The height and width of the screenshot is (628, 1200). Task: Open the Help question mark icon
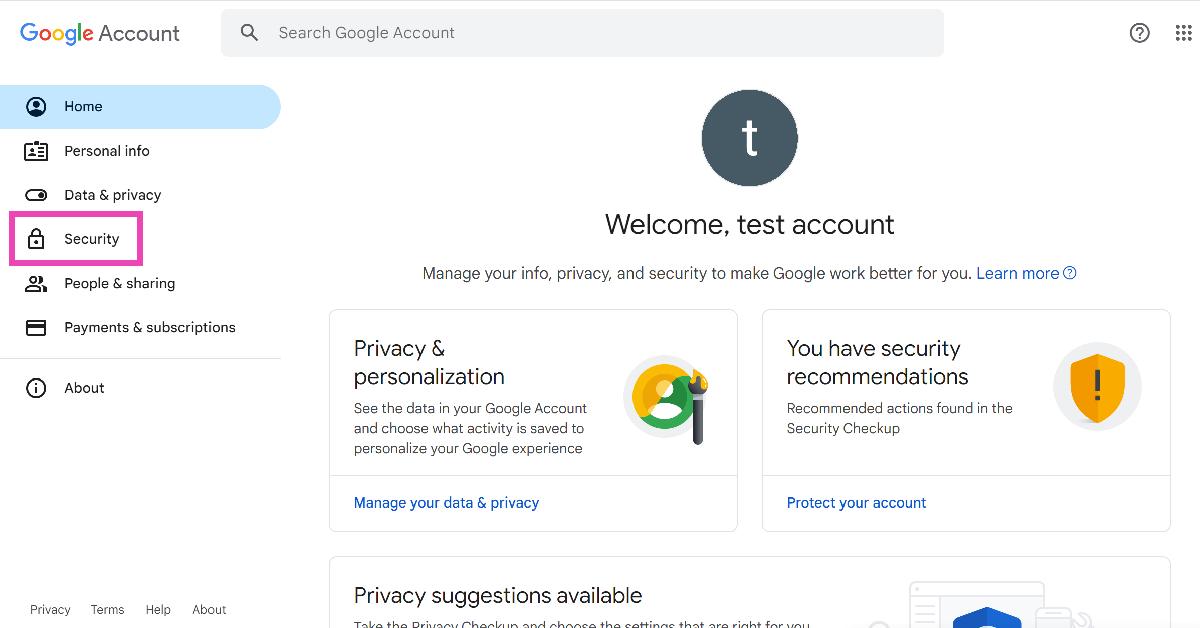click(x=1139, y=33)
